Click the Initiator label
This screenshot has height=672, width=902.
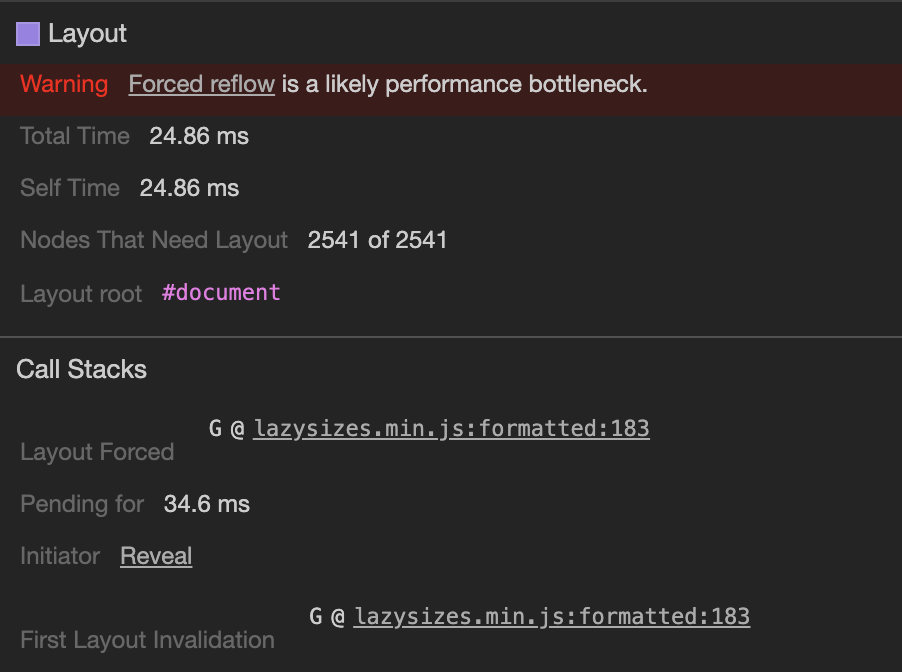59,556
